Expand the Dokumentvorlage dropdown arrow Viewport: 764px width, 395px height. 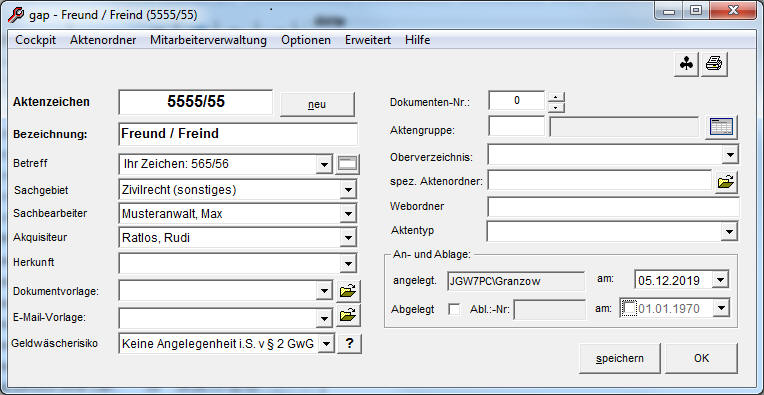[324, 291]
